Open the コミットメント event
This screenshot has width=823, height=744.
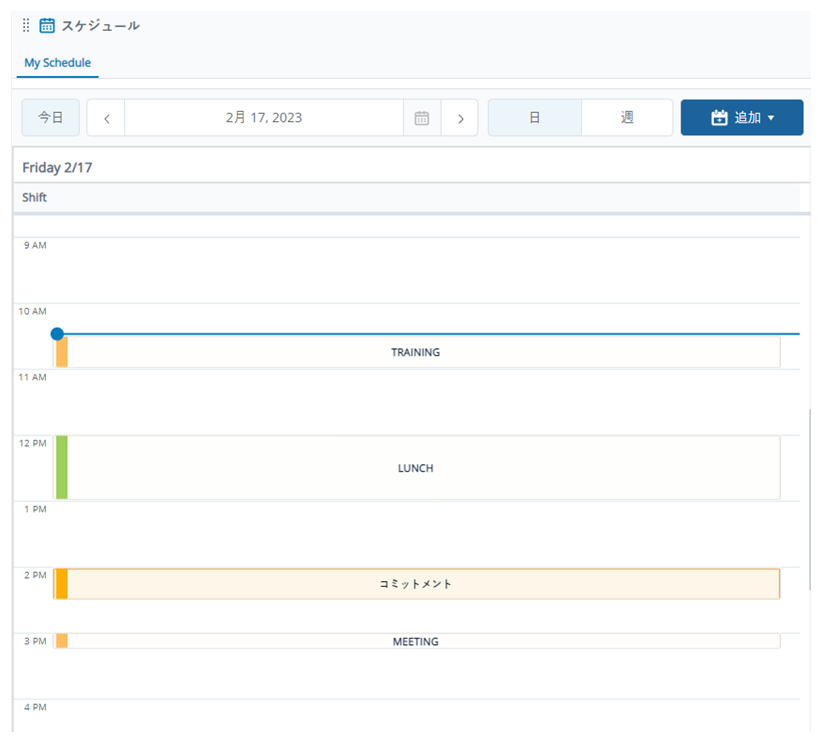pyautogui.click(x=417, y=583)
